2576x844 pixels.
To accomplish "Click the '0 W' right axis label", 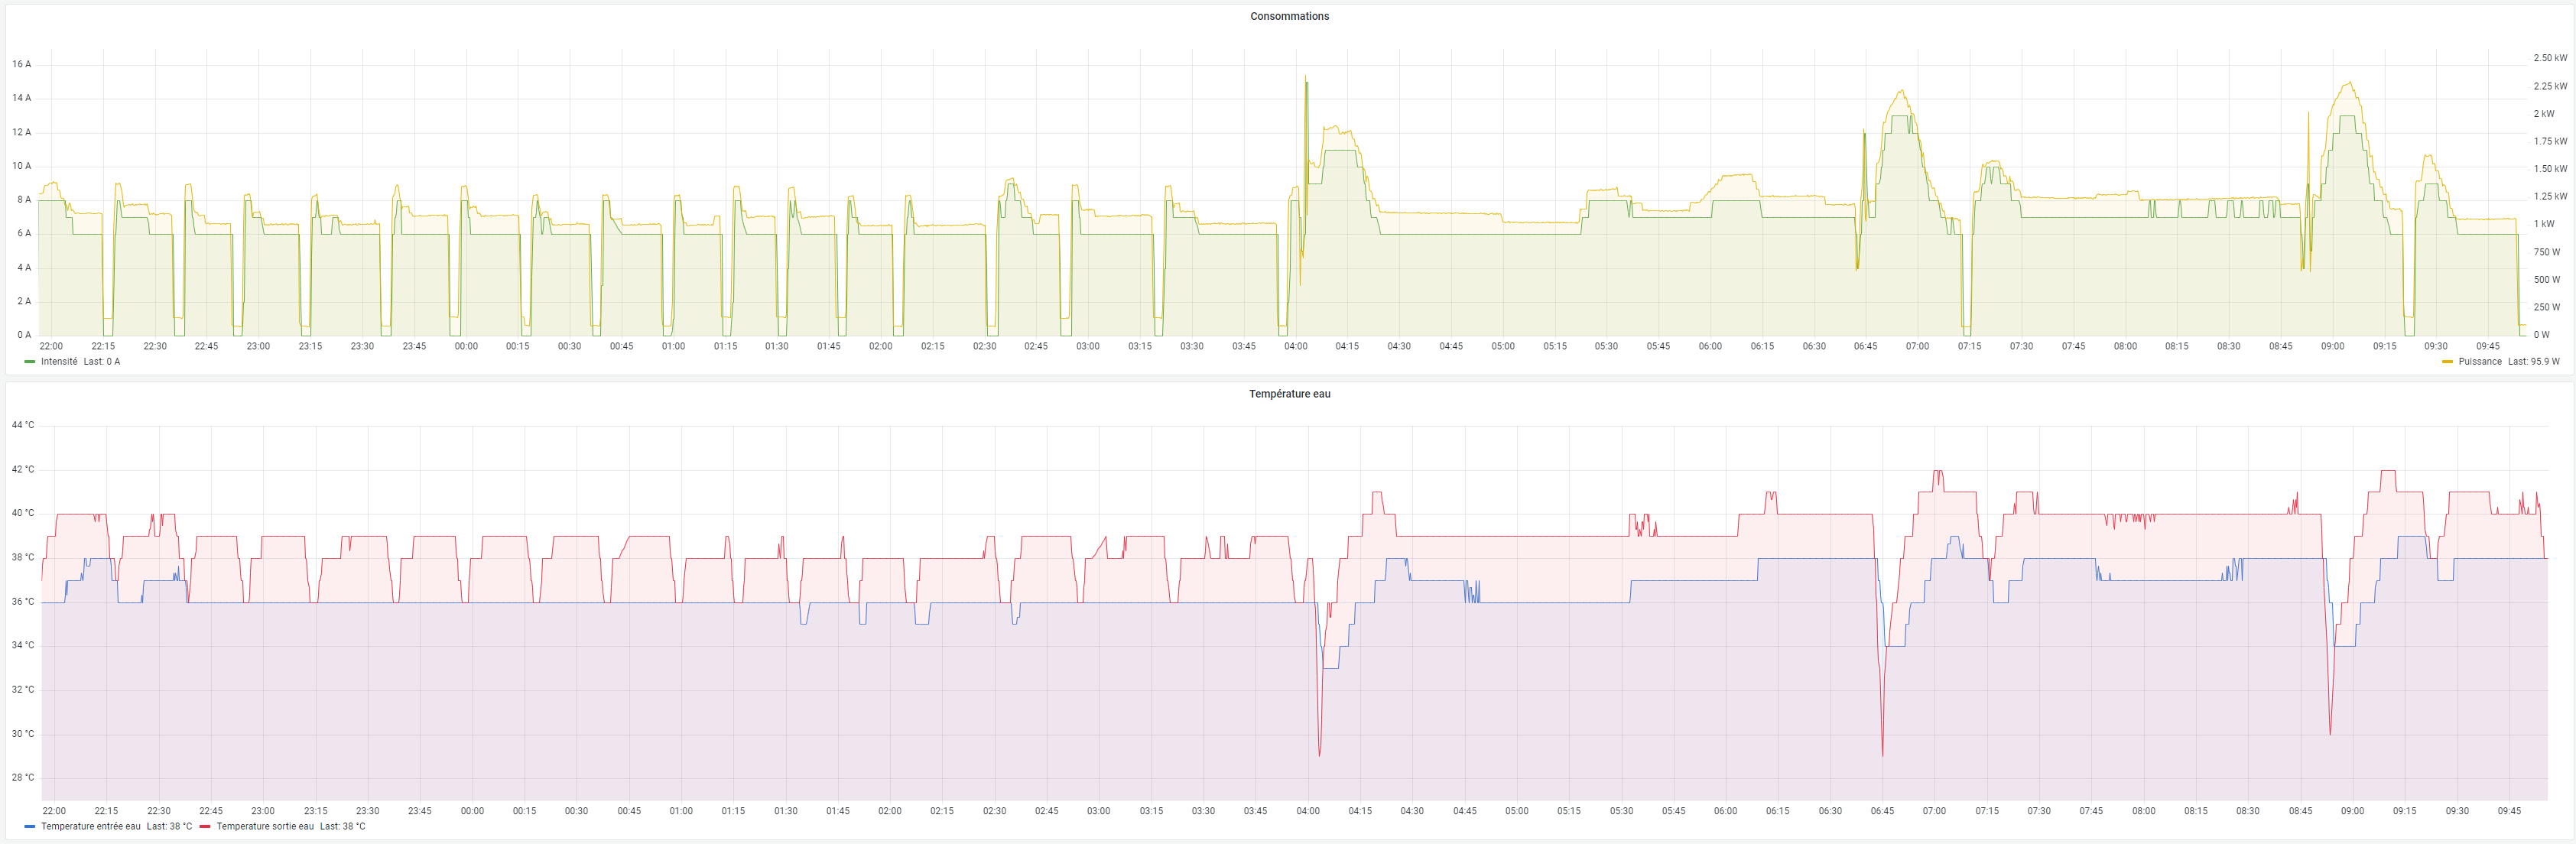I will [x=2541, y=335].
